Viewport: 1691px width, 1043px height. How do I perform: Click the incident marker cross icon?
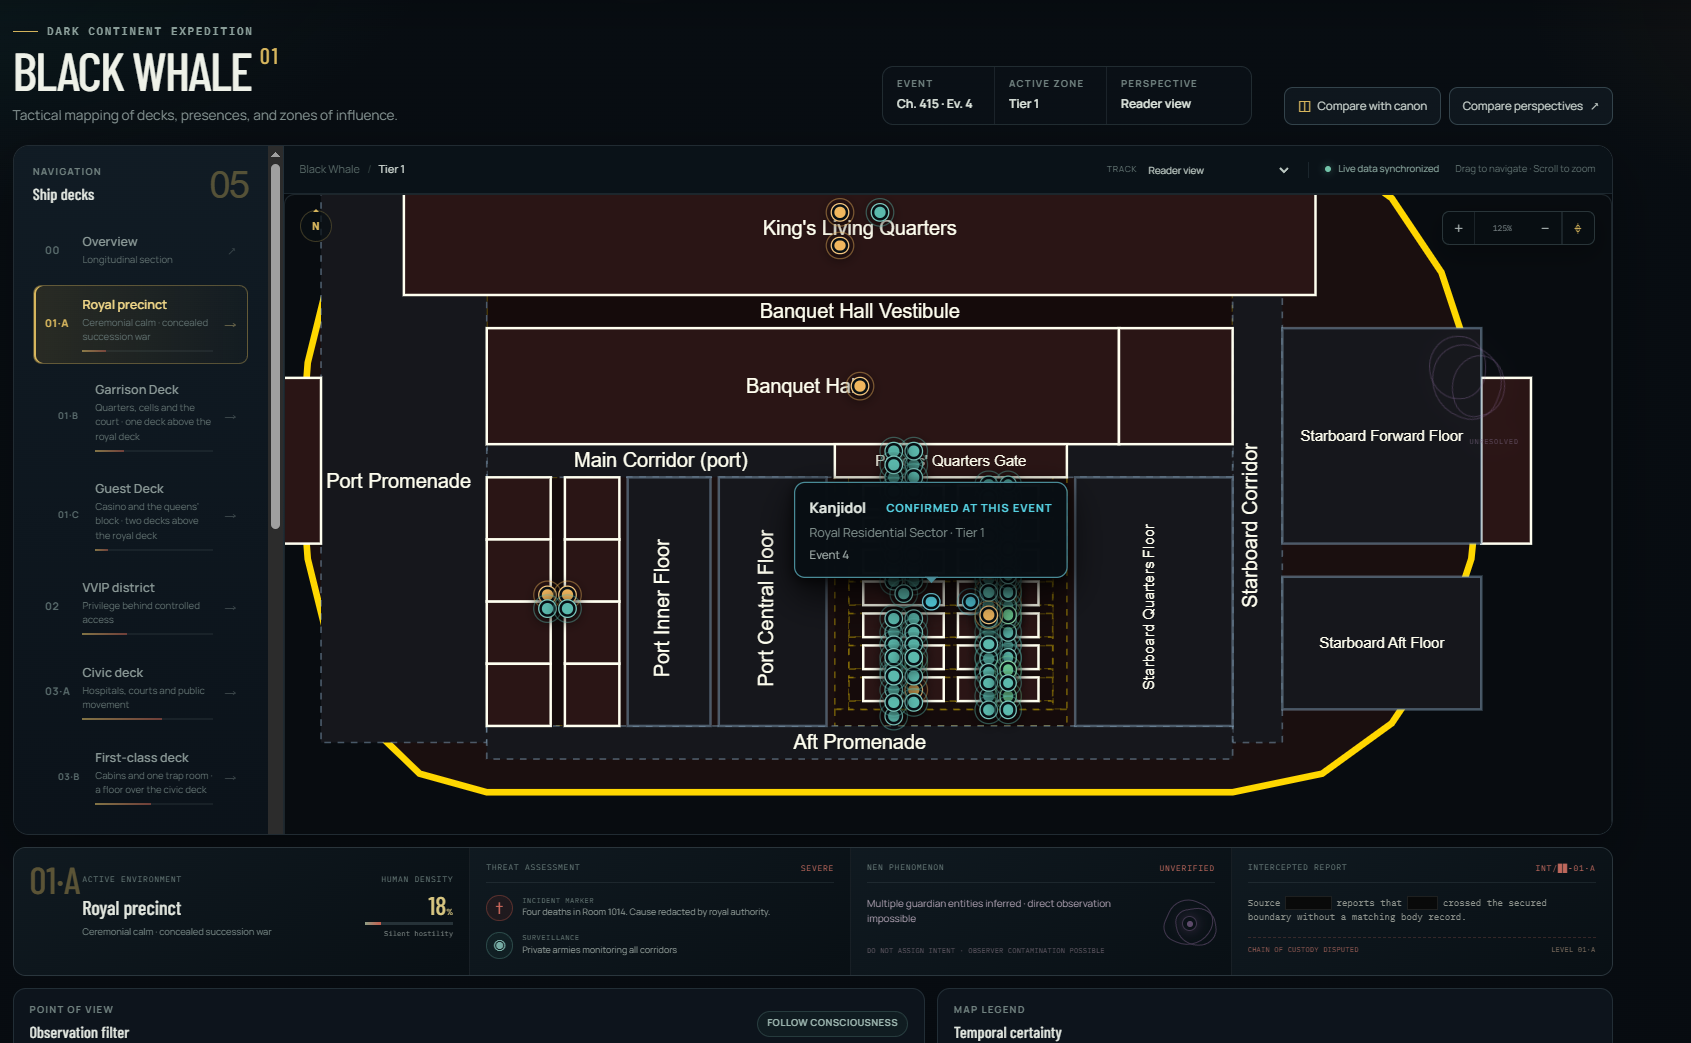499,908
